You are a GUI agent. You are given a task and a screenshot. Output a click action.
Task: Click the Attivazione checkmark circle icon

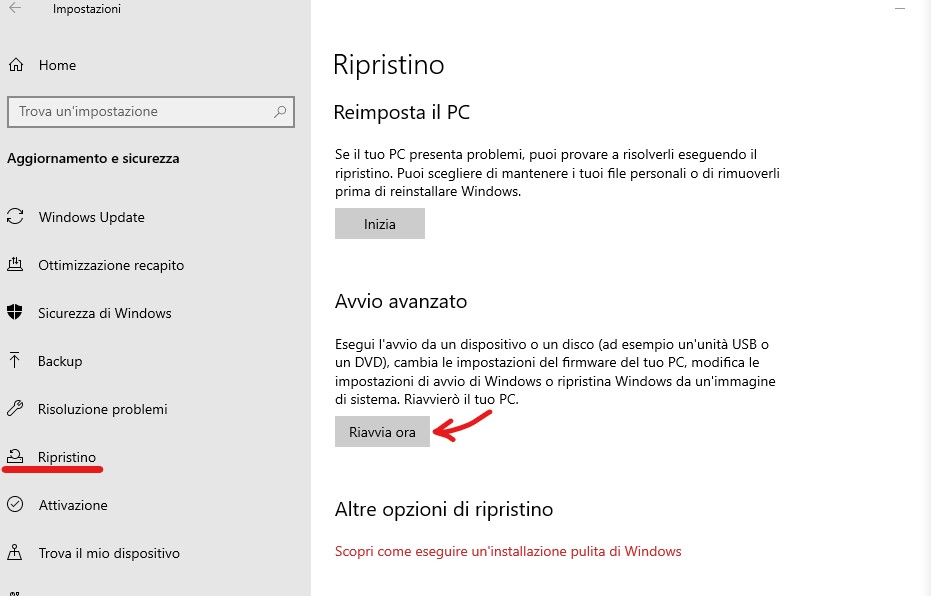tap(15, 505)
